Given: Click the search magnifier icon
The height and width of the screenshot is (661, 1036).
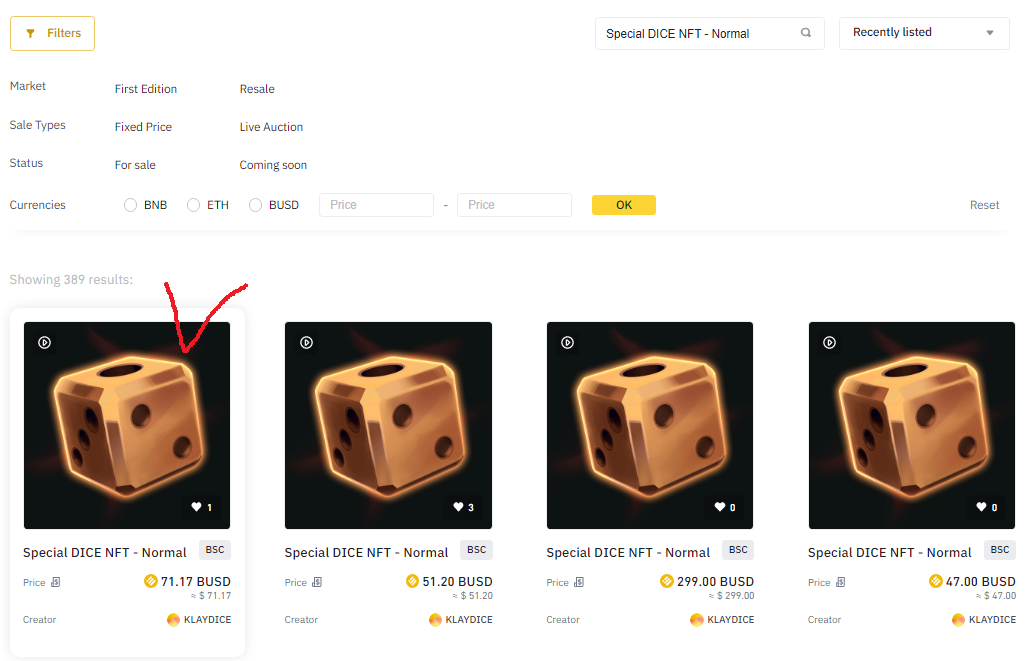Looking at the screenshot, I should coord(806,32).
